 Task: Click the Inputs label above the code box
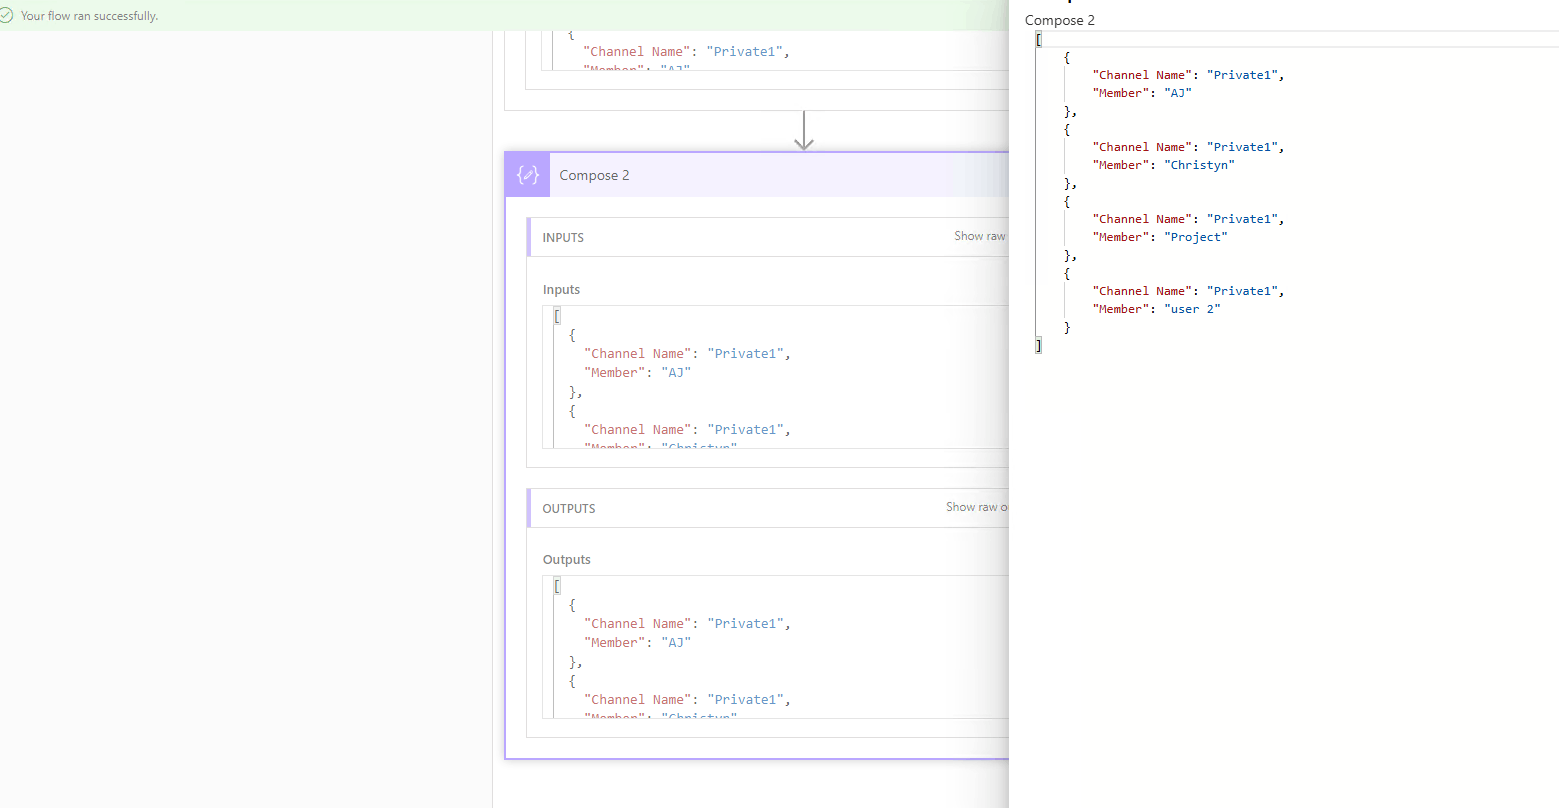[x=561, y=289]
